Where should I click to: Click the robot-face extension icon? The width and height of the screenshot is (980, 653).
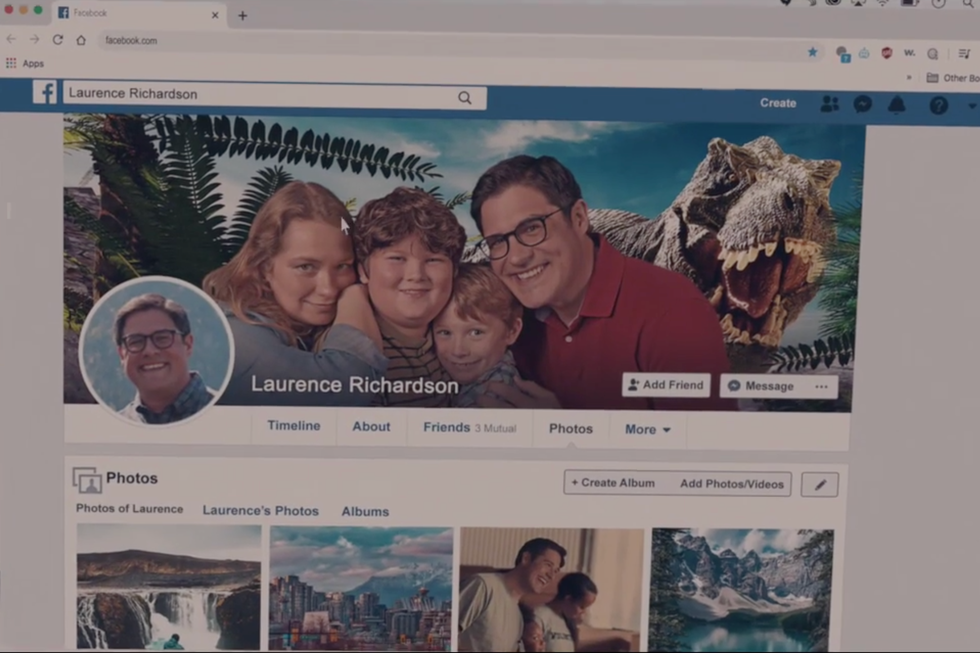[x=864, y=54]
